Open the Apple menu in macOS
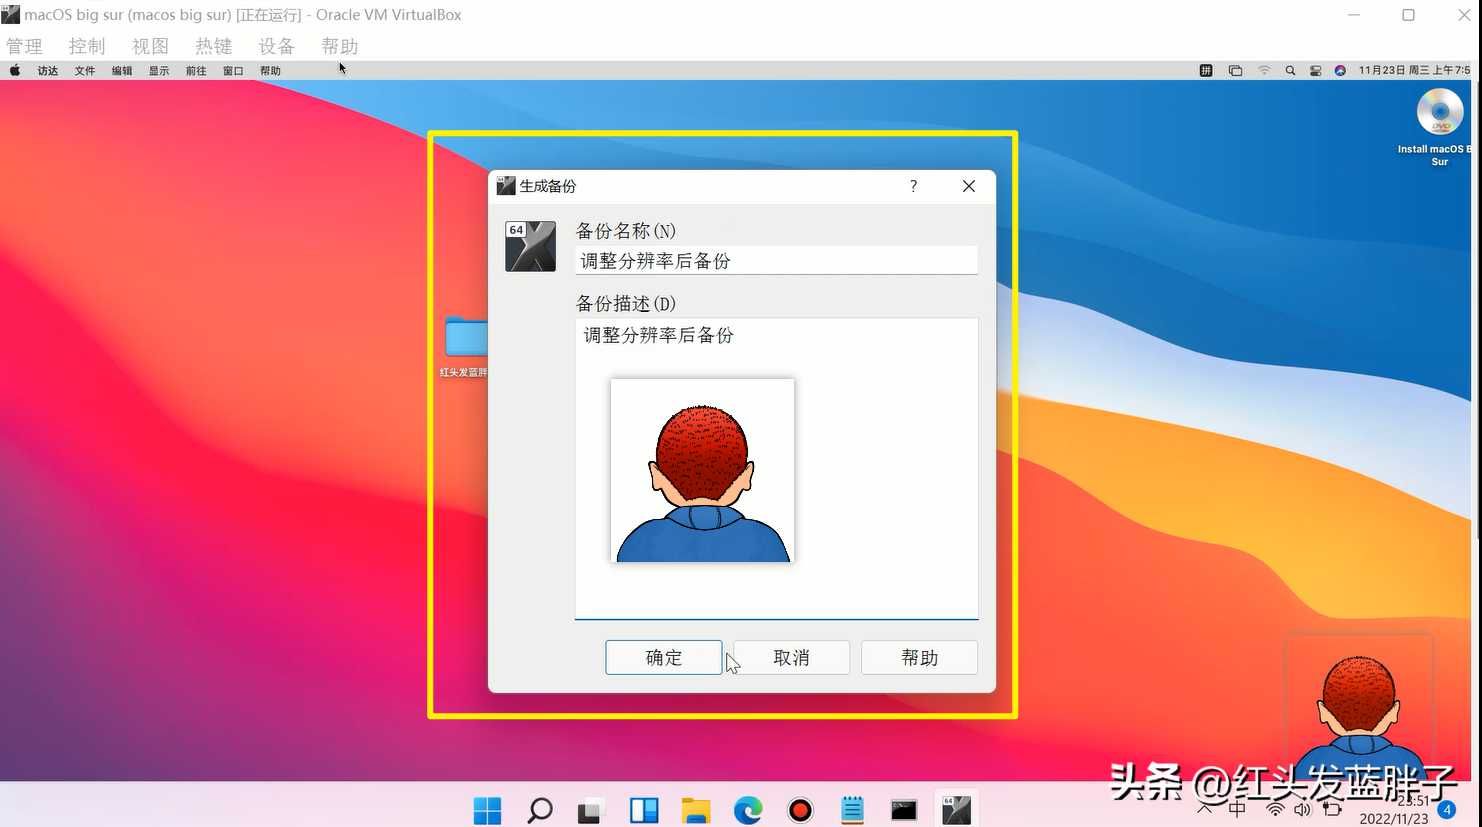This screenshot has width=1482, height=827. coord(15,70)
